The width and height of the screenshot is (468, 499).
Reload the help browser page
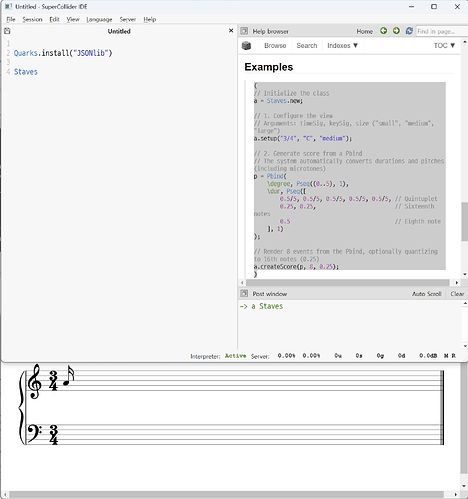(x=409, y=31)
